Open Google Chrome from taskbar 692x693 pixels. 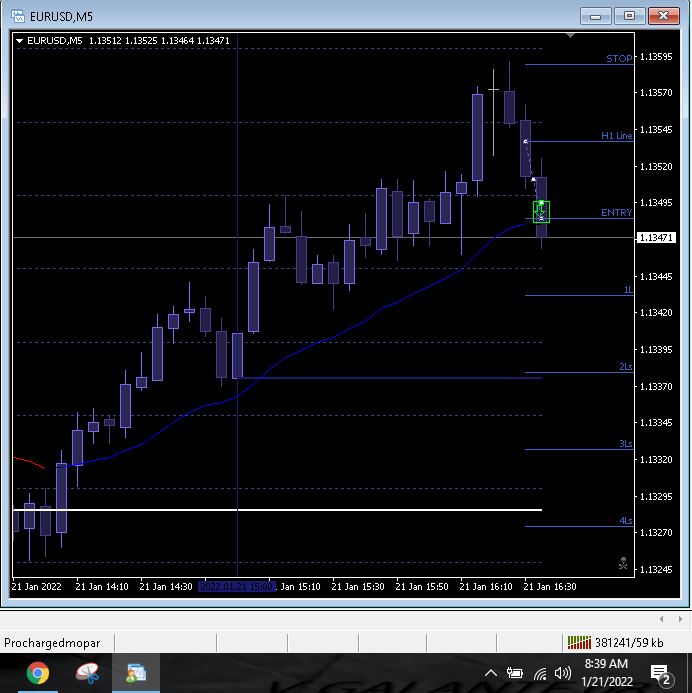(38, 673)
